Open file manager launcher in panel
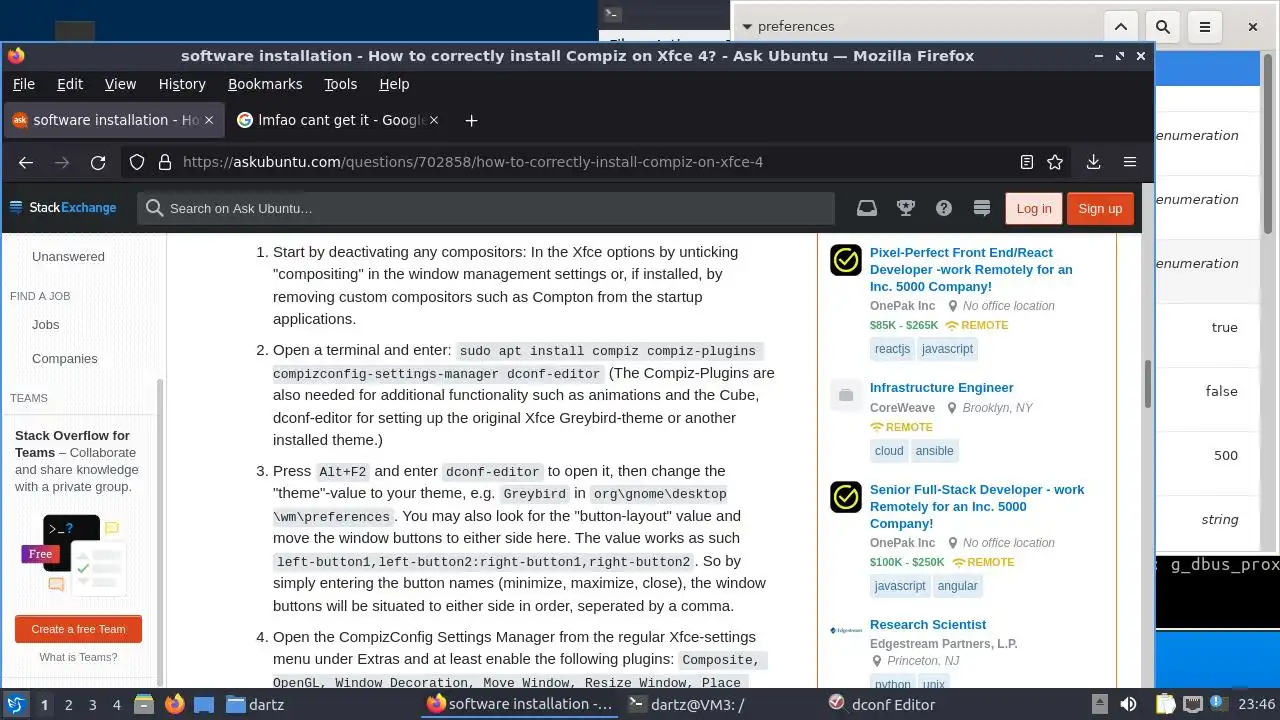The image size is (1280, 720). click(143, 704)
